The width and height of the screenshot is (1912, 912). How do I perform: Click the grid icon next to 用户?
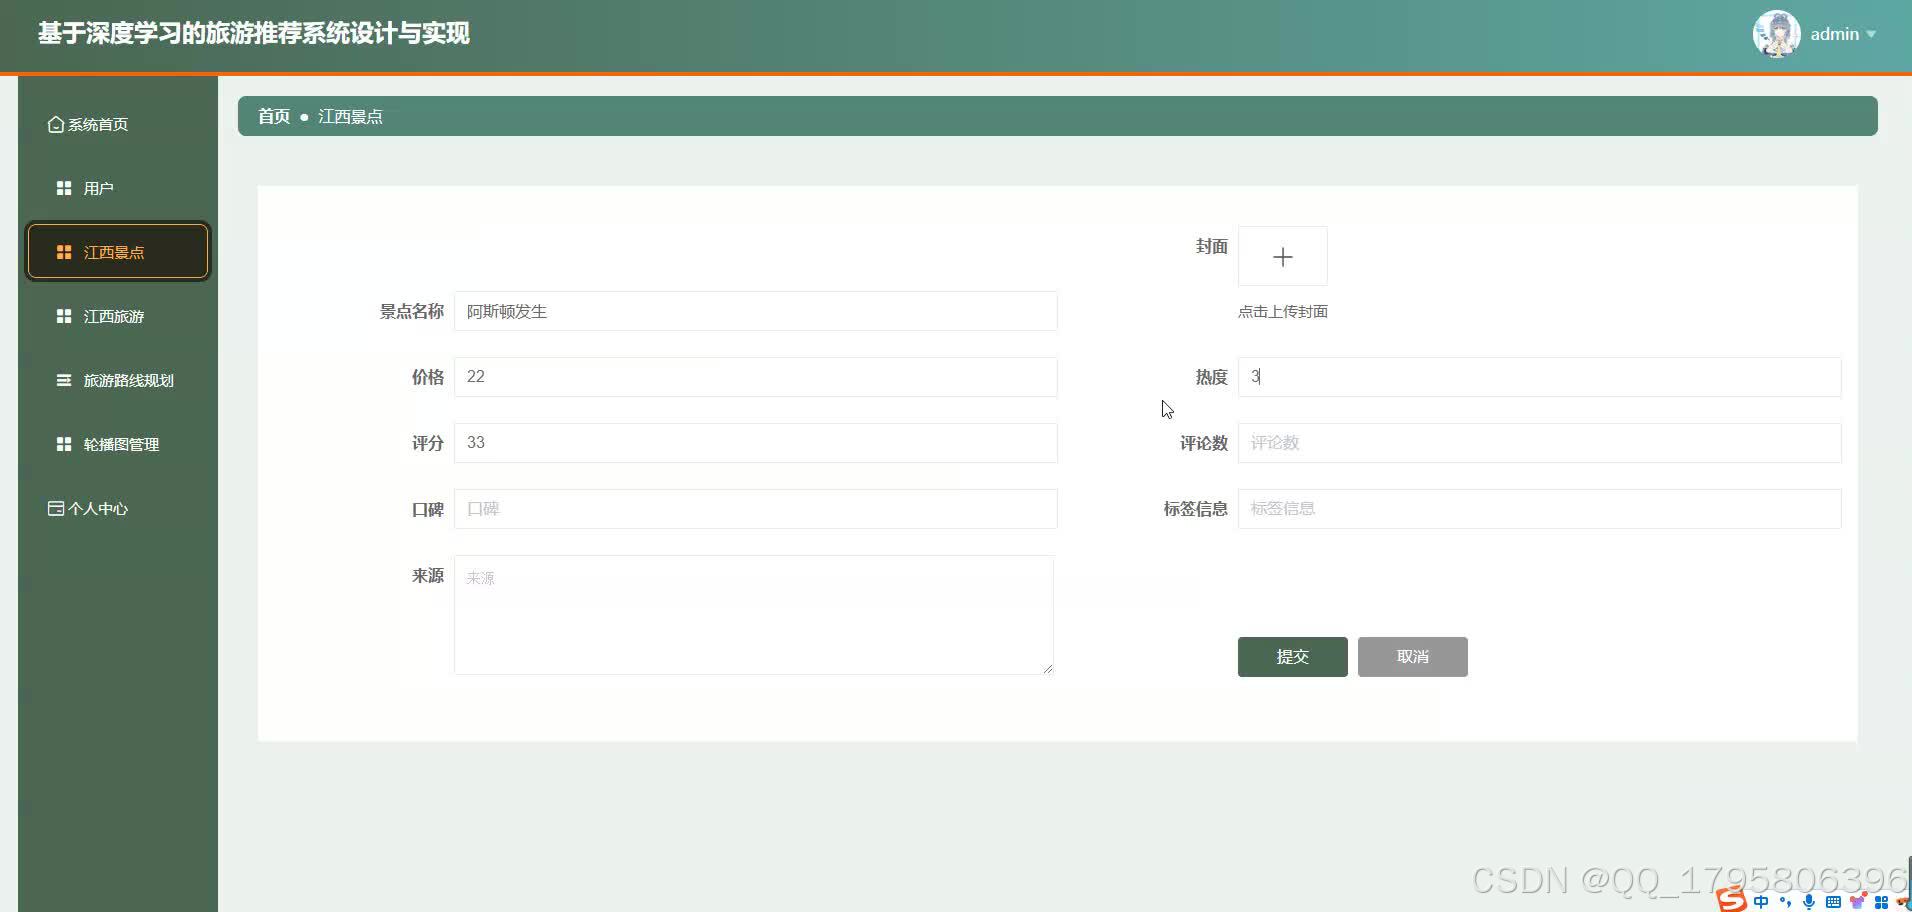[64, 188]
